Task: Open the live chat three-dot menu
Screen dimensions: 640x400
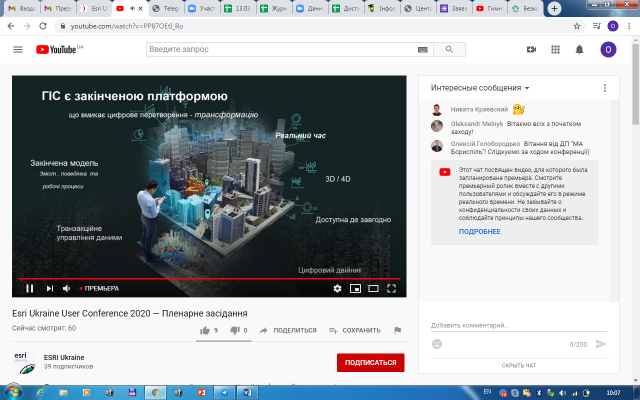Action: (x=605, y=88)
